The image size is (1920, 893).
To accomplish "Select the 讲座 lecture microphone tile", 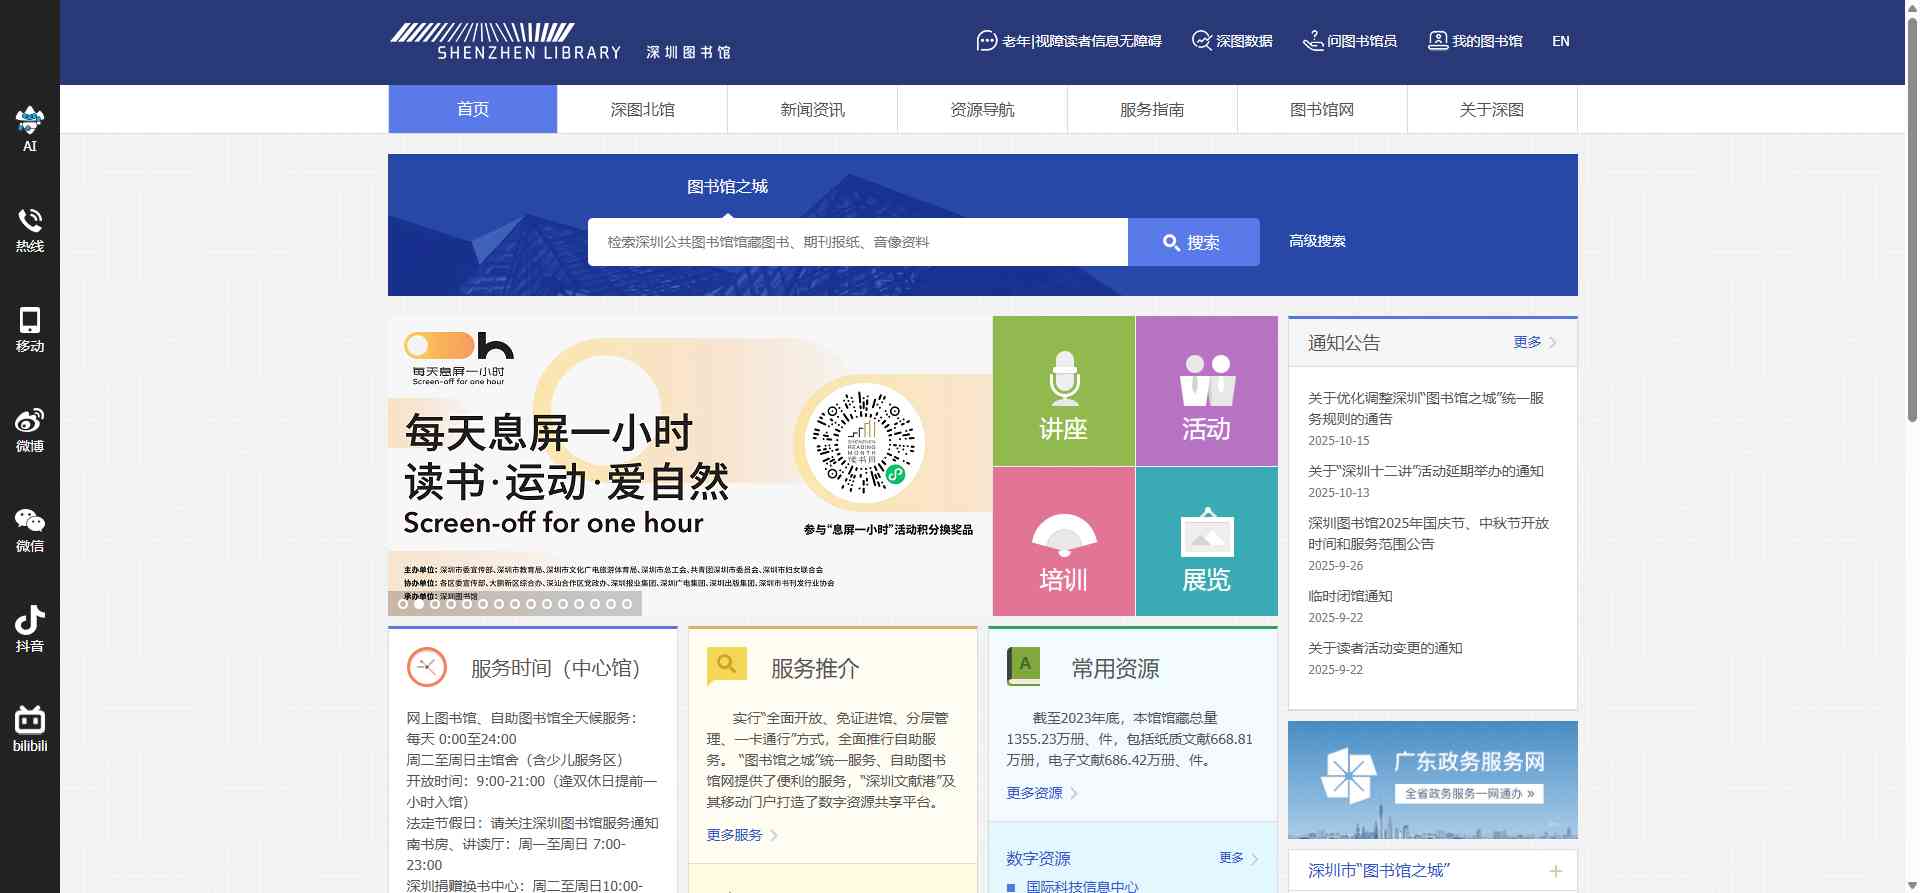I will pos(1063,391).
